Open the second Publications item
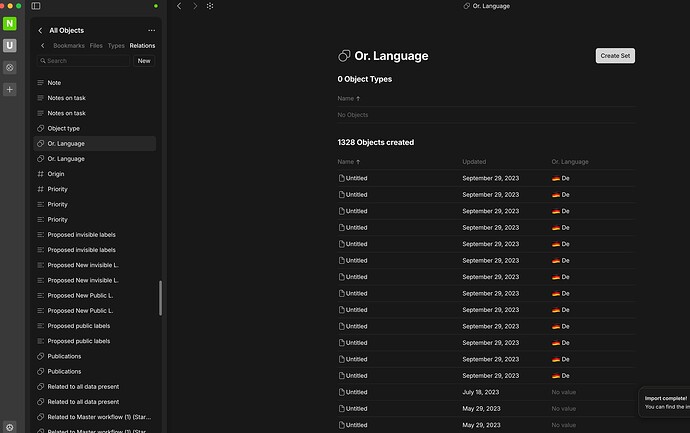 pos(95,371)
